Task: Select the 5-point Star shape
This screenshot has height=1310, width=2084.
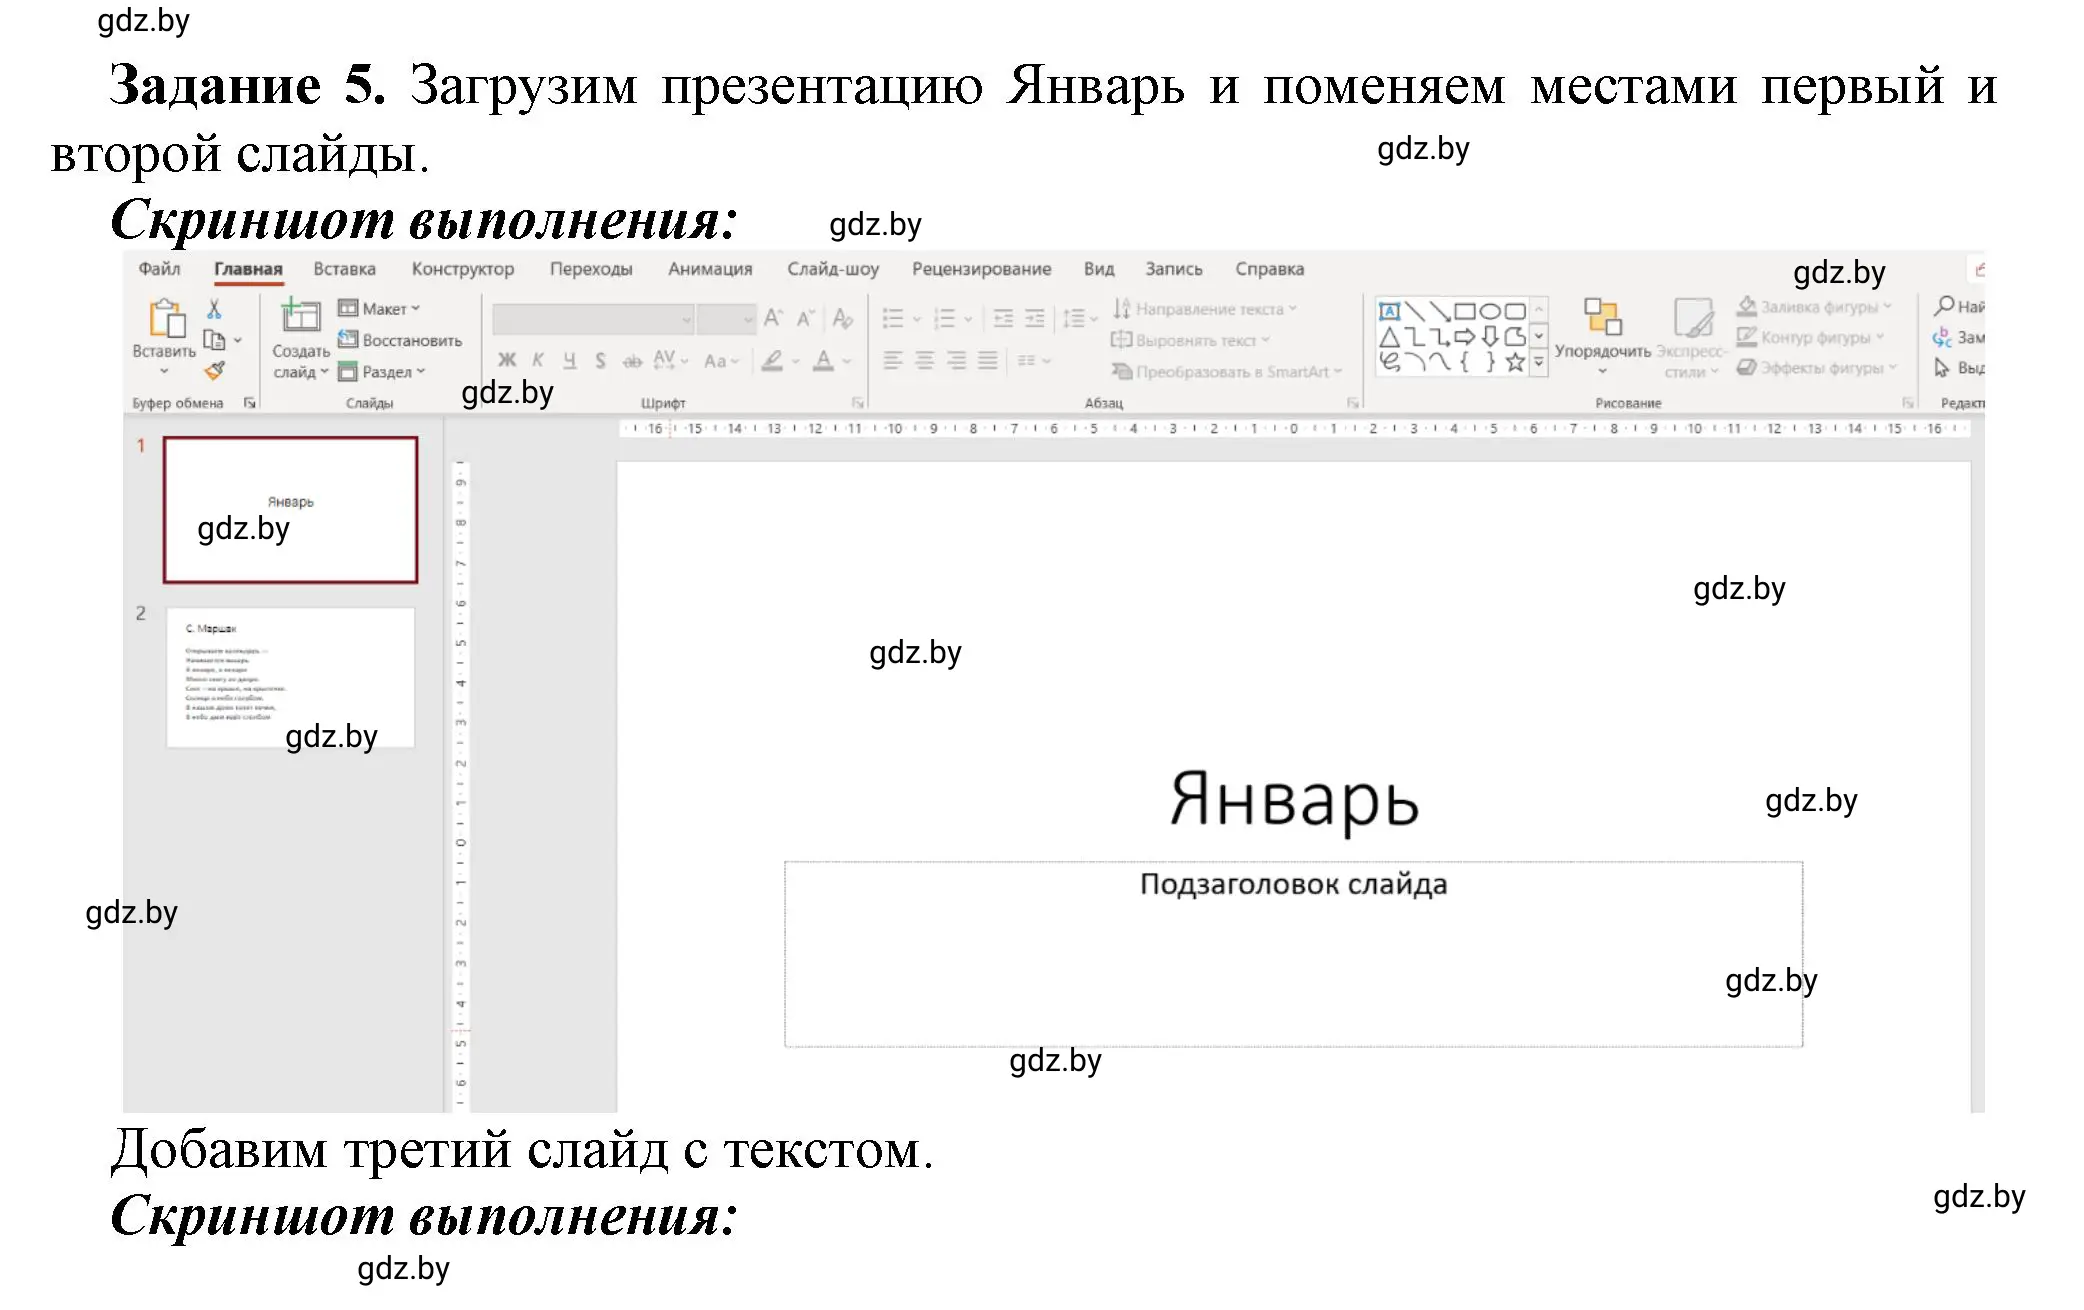Action: [x=1515, y=361]
